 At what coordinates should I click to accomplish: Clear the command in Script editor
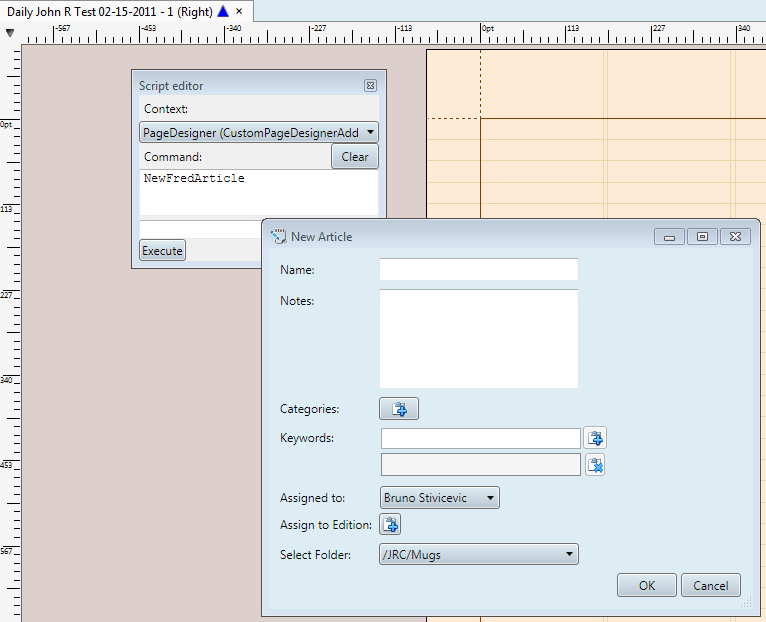tap(355, 157)
